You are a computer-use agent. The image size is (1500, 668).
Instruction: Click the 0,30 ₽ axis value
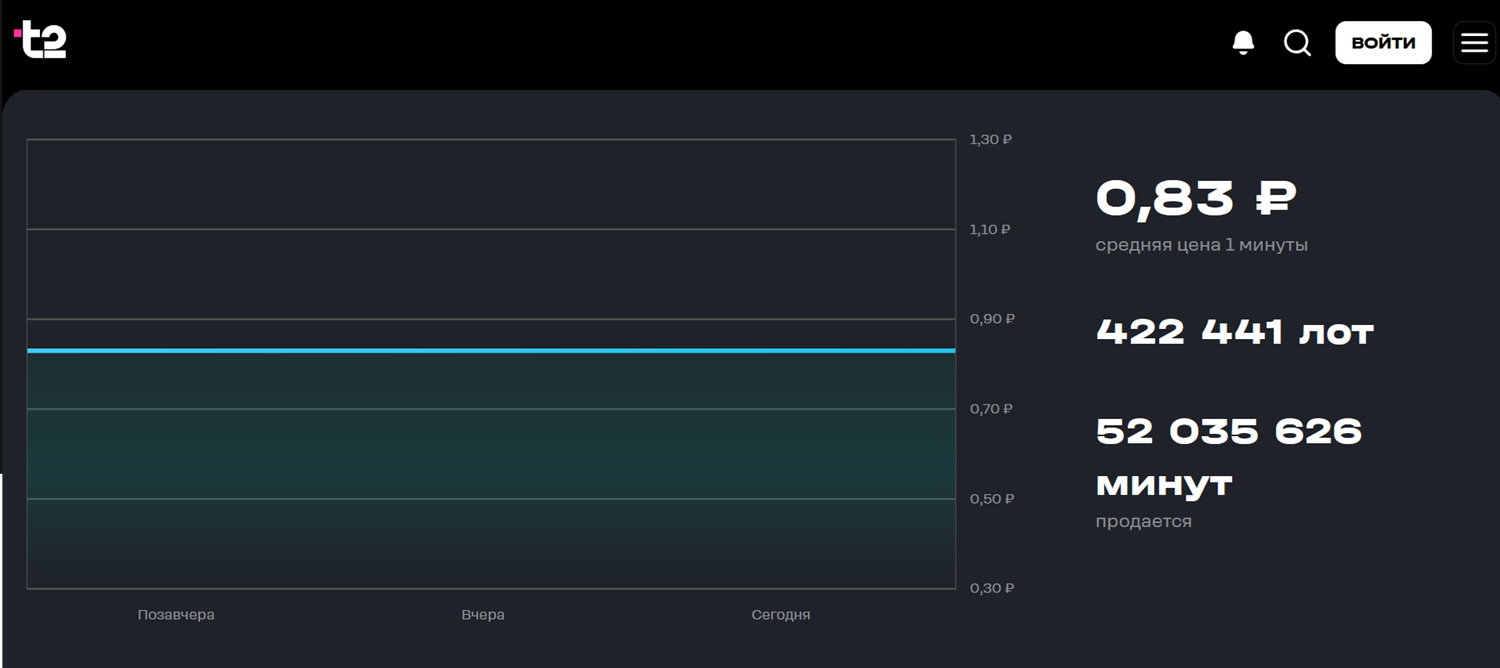click(991, 588)
